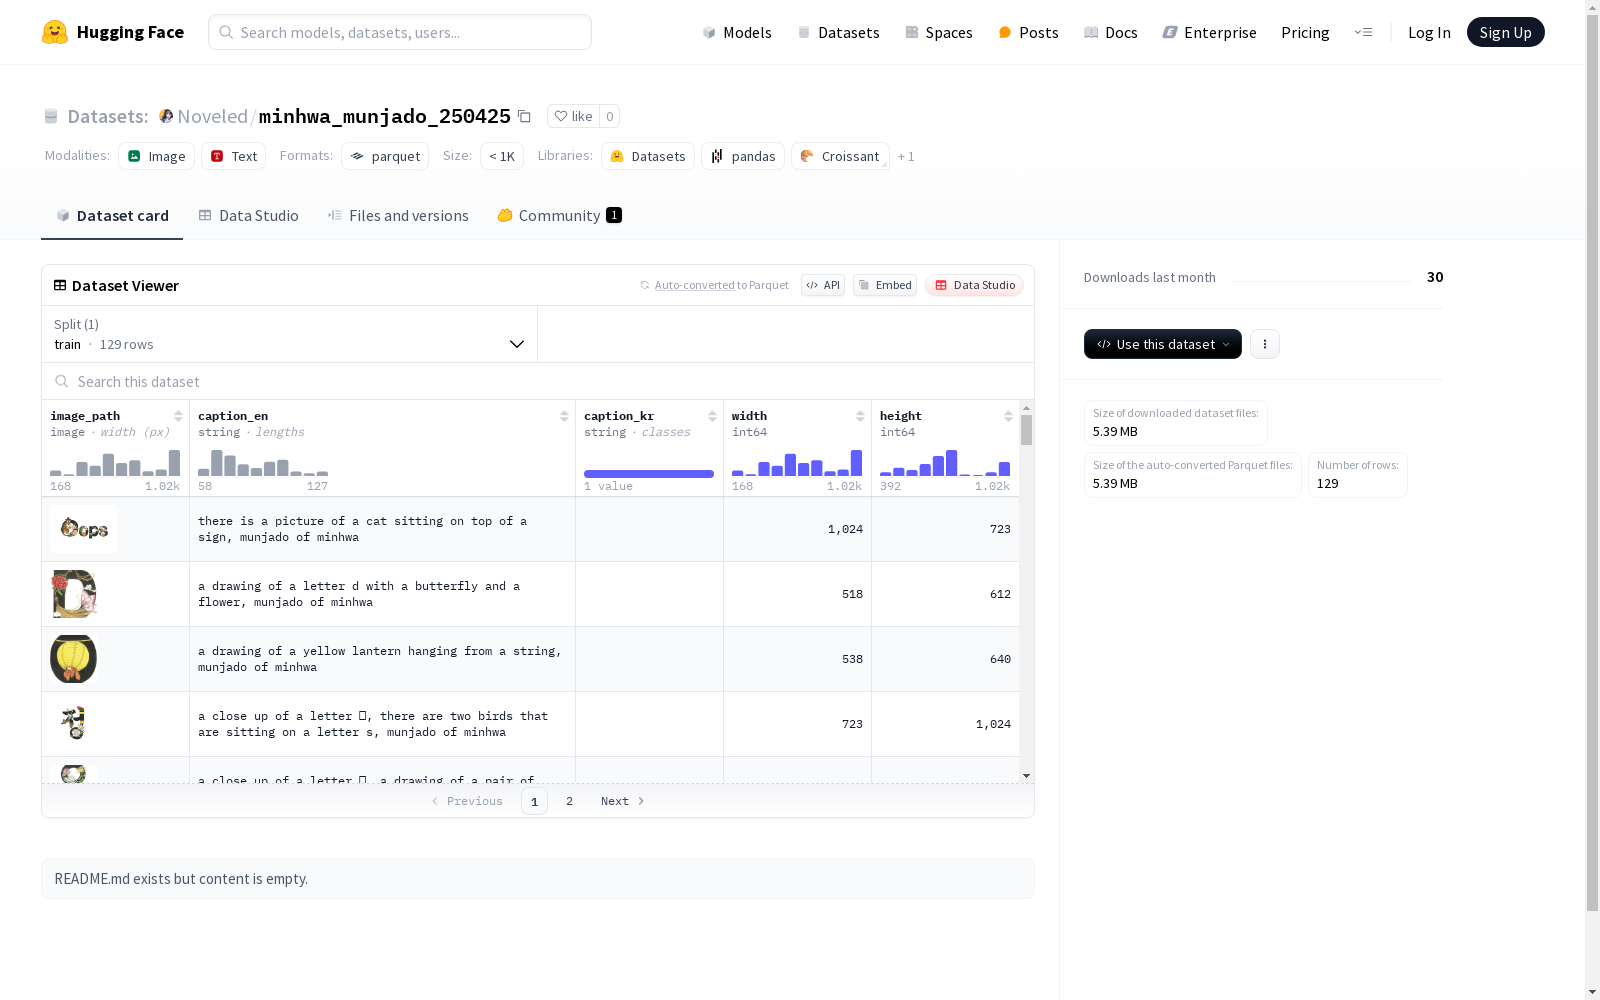Copy dataset name with the copy icon
The height and width of the screenshot is (1000, 1600).
524,116
